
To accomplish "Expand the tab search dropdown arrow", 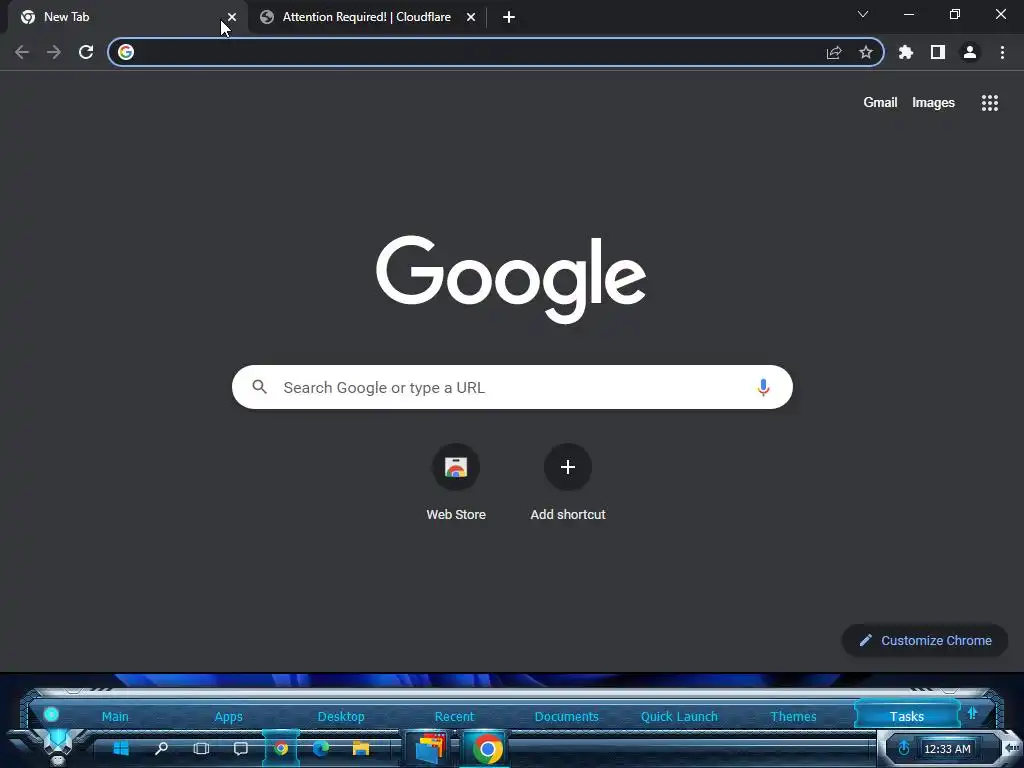I will coord(863,14).
